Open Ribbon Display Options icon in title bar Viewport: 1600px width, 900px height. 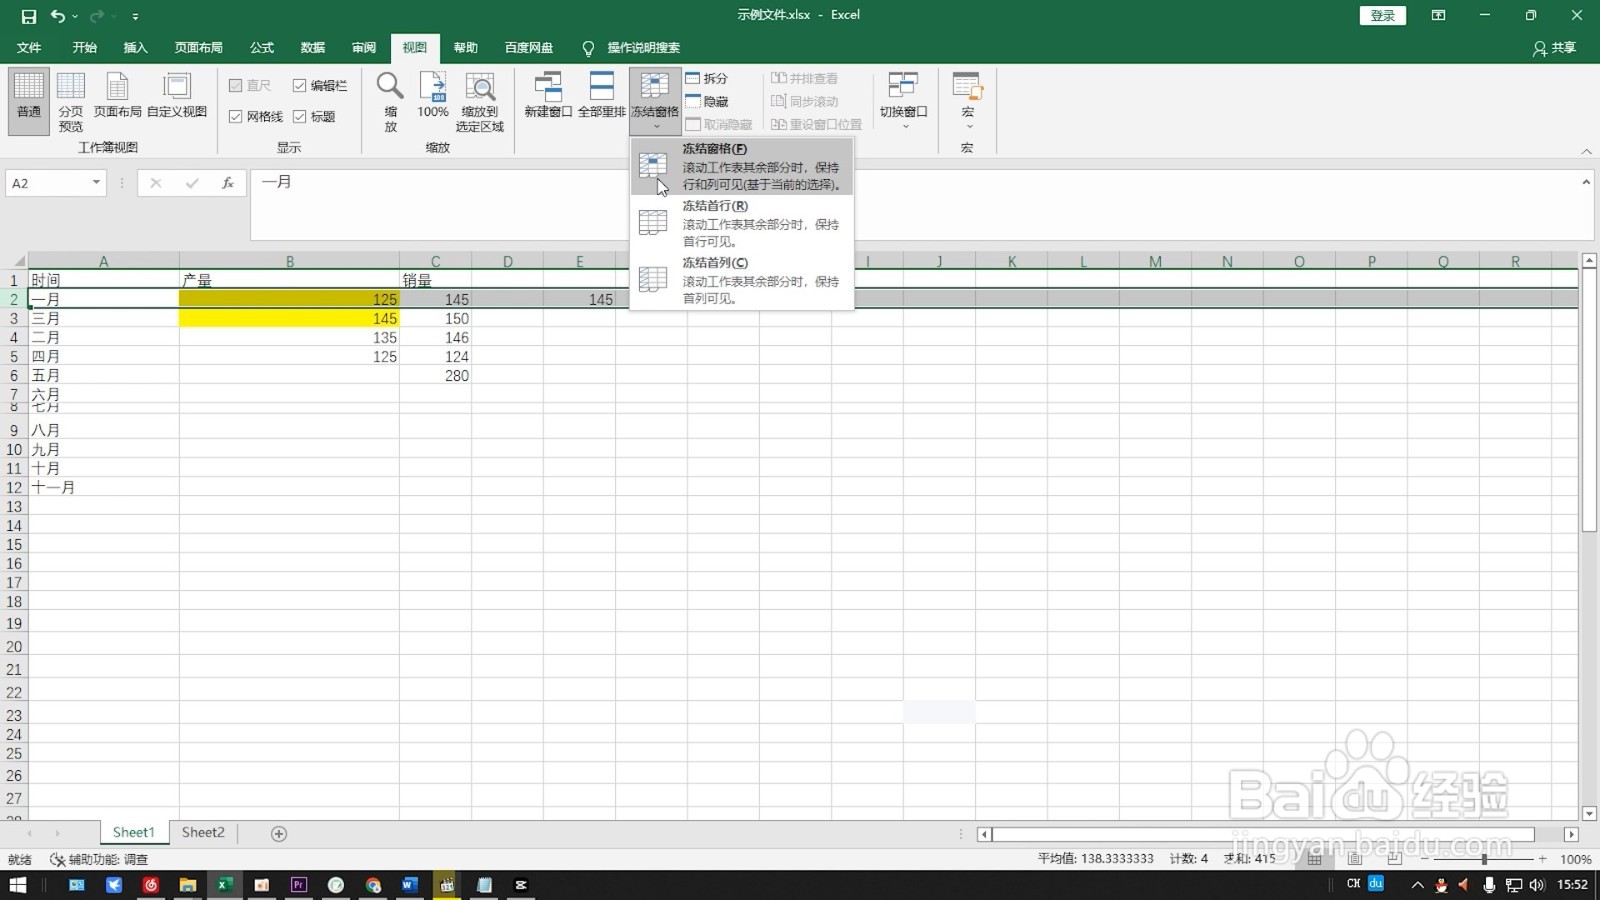[1438, 15]
